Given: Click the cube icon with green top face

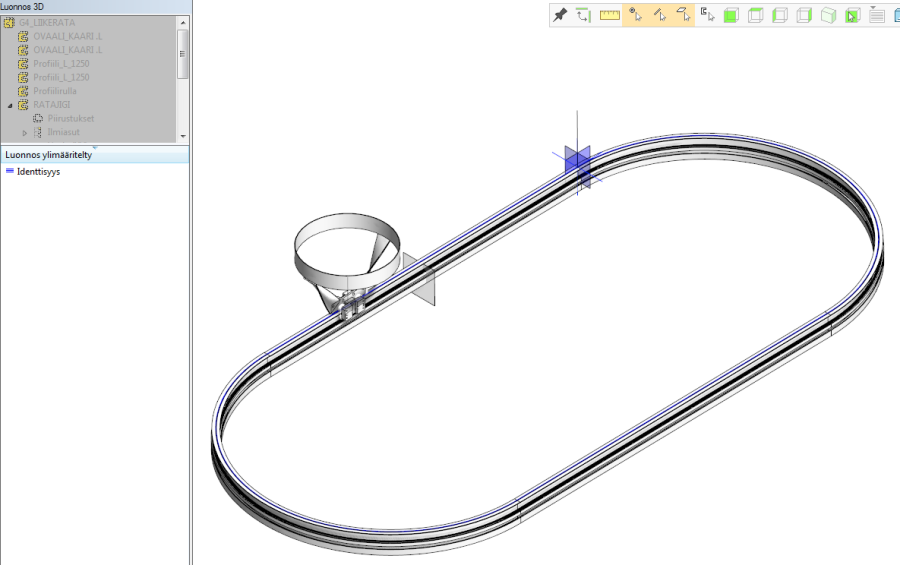Looking at the screenshot, I should 755,15.
